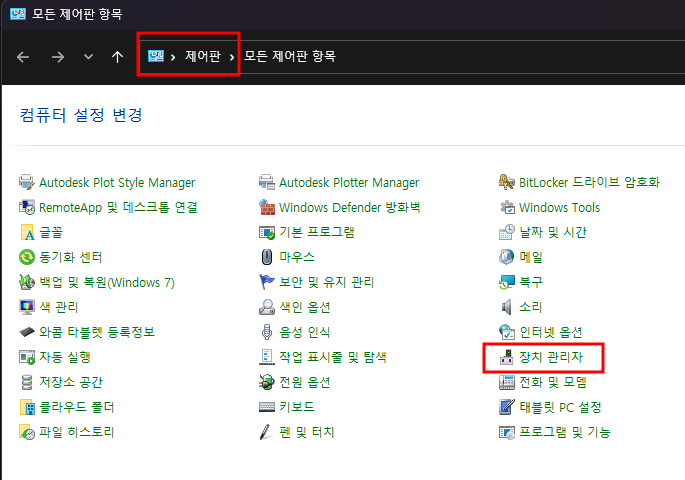Click the 전원 옵션 icon
Viewport: 685px width, 480px height.
pos(266,382)
